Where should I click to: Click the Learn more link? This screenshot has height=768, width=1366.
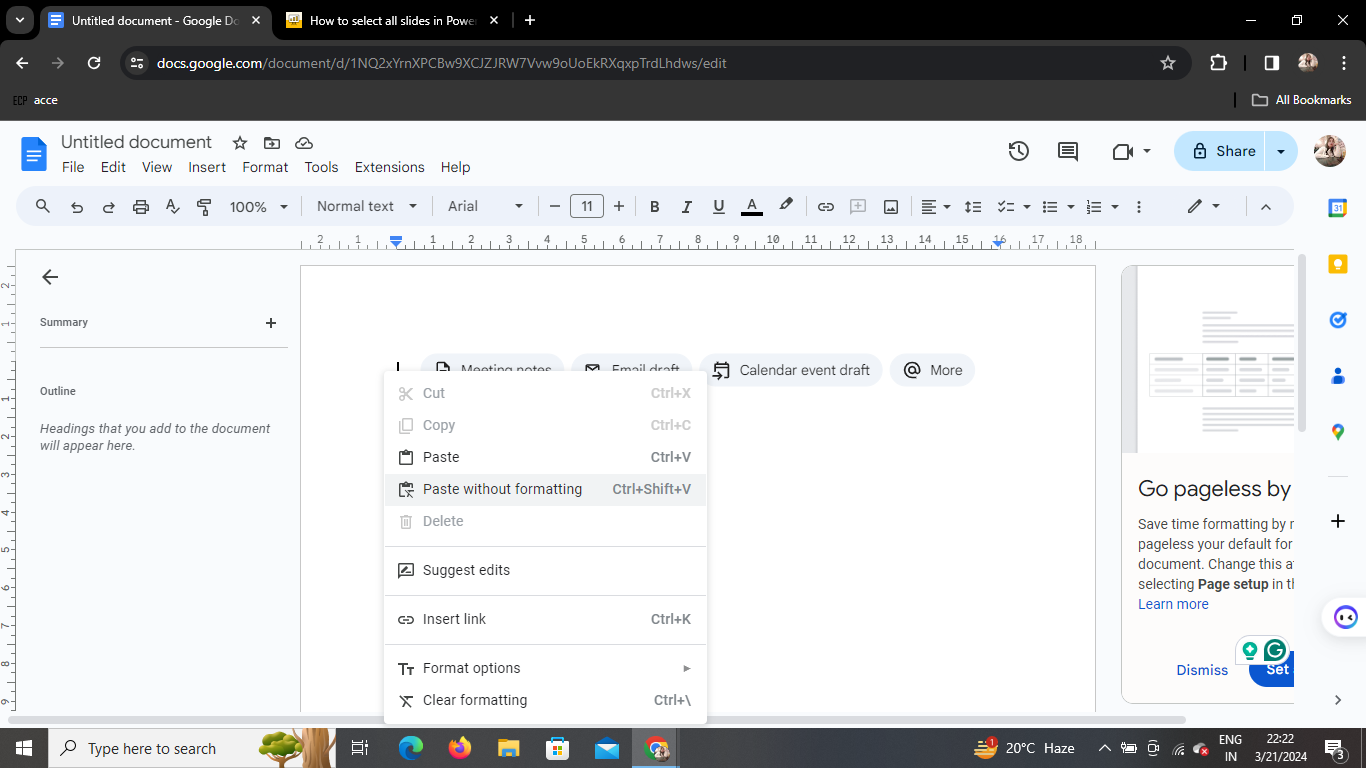pos(1173,604)
